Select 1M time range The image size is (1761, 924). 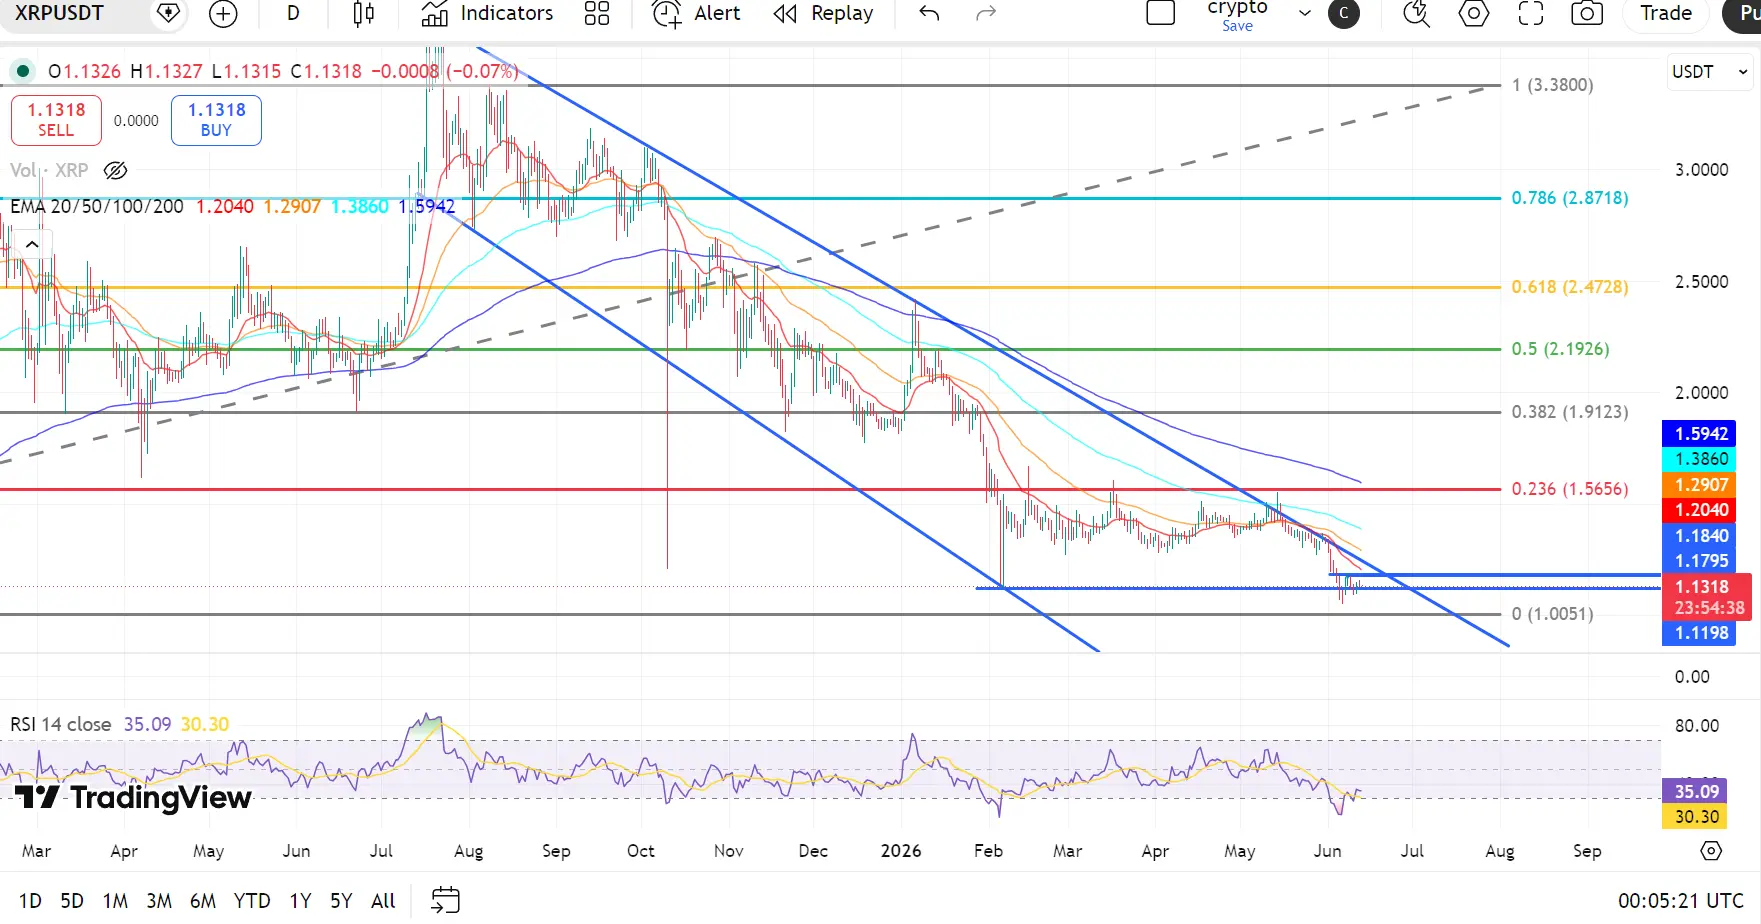[x=115, y=901]
